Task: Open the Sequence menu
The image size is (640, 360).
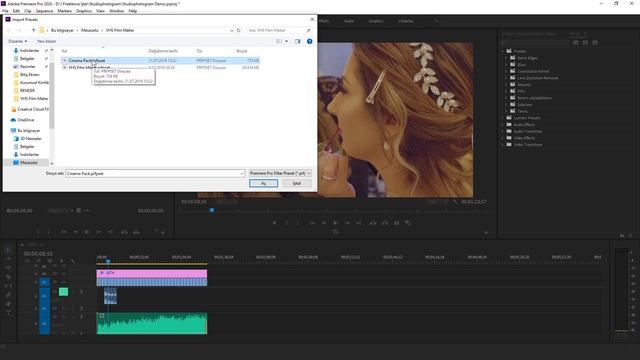Action: pyautogui.click(x=44, y=11)
